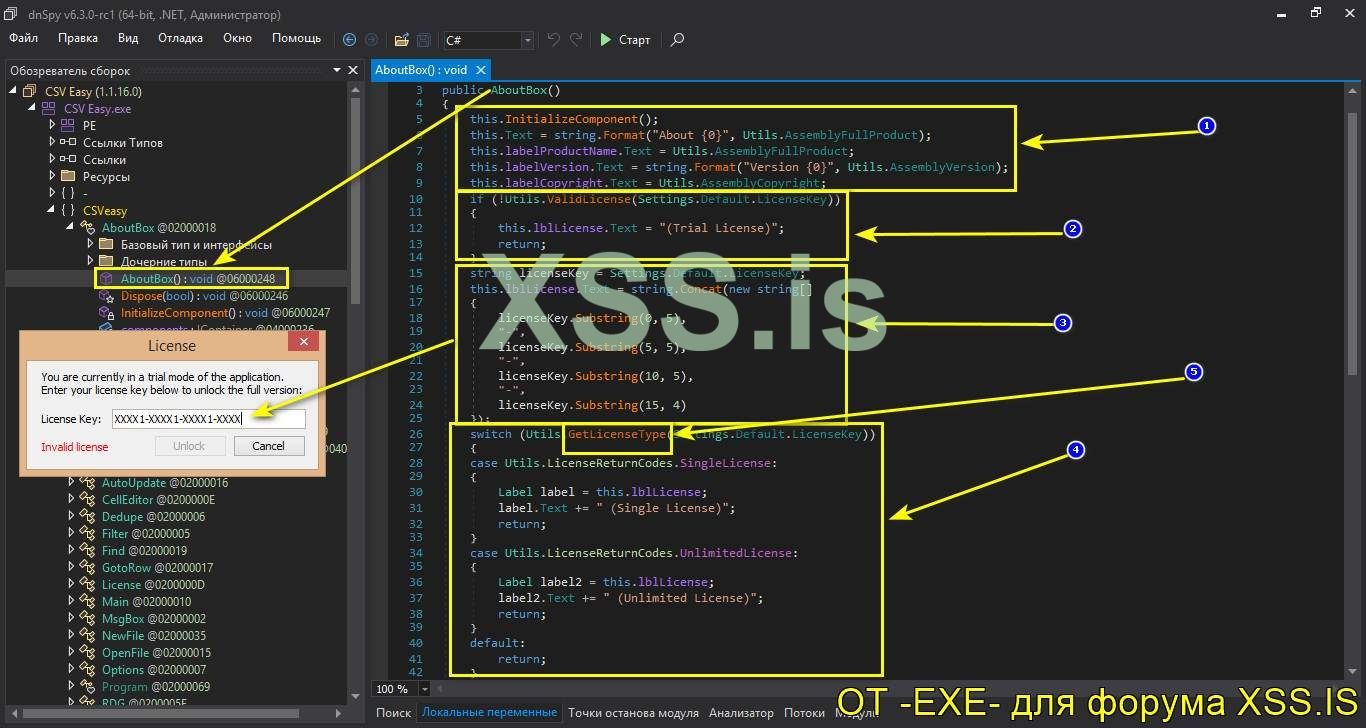Switch to the Поиск bottom tab

point(394,713)
